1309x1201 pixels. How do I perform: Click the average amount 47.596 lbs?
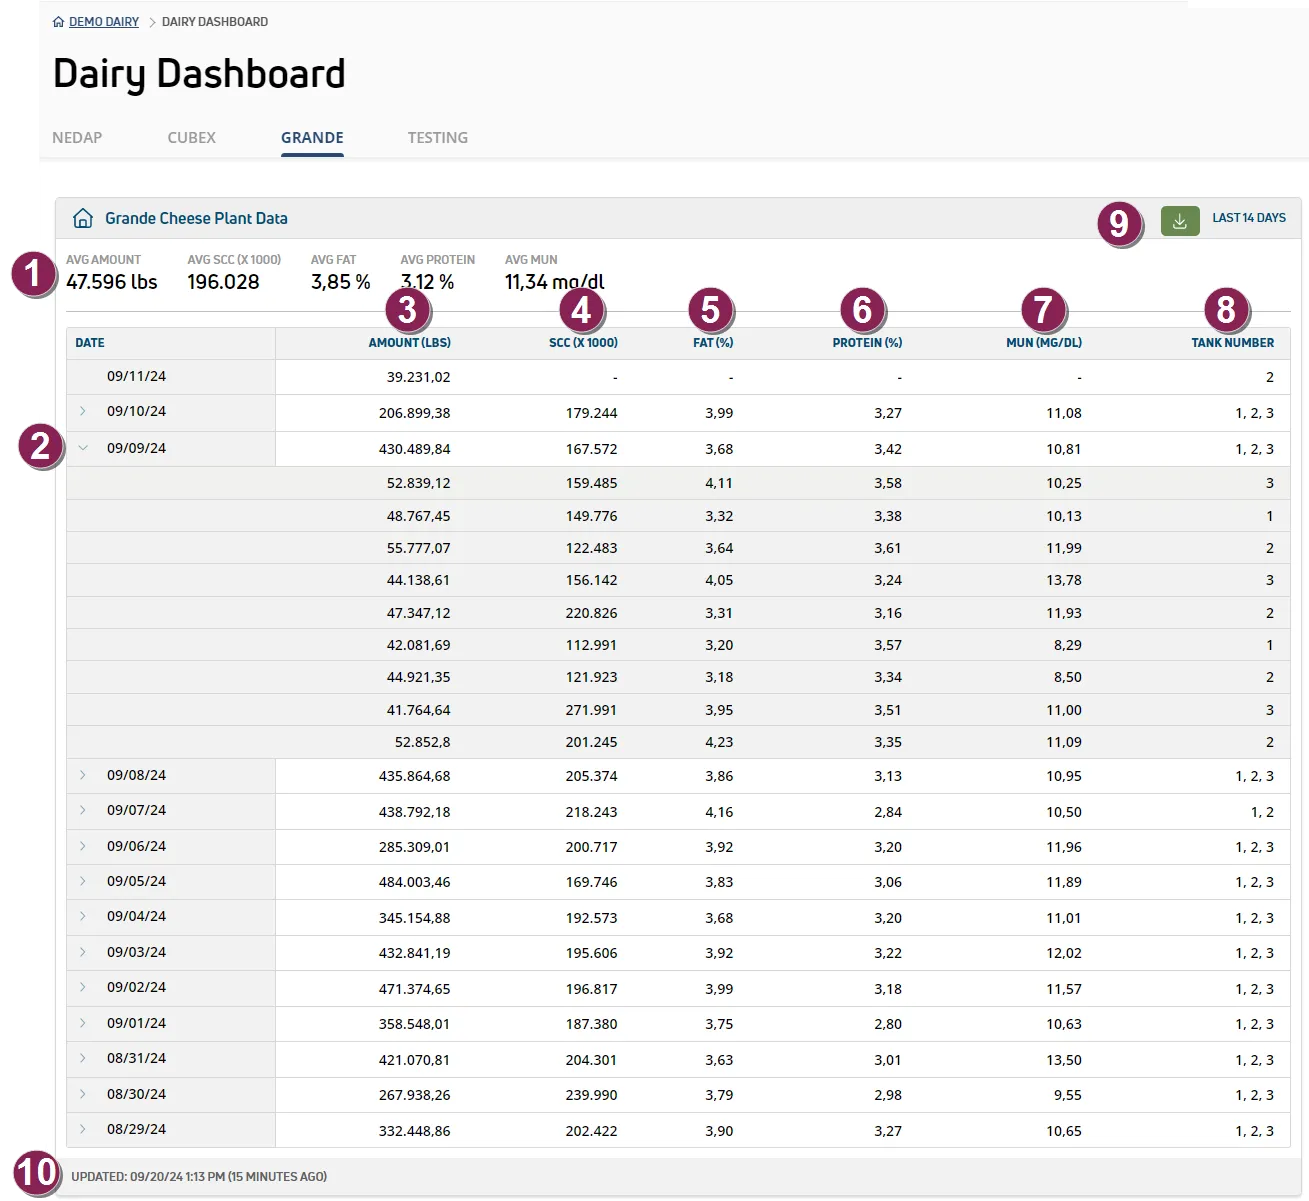click(x=112, y=282)
